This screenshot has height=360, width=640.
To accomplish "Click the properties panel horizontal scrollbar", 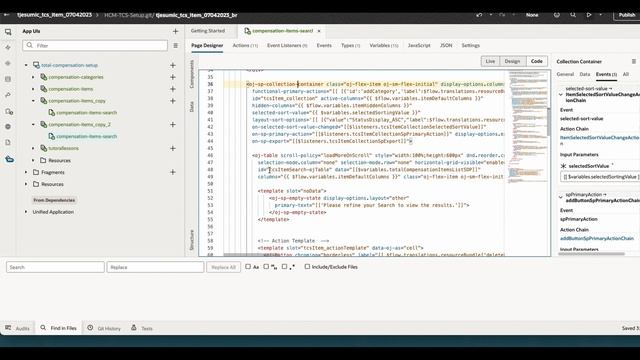I will [591, 253].
